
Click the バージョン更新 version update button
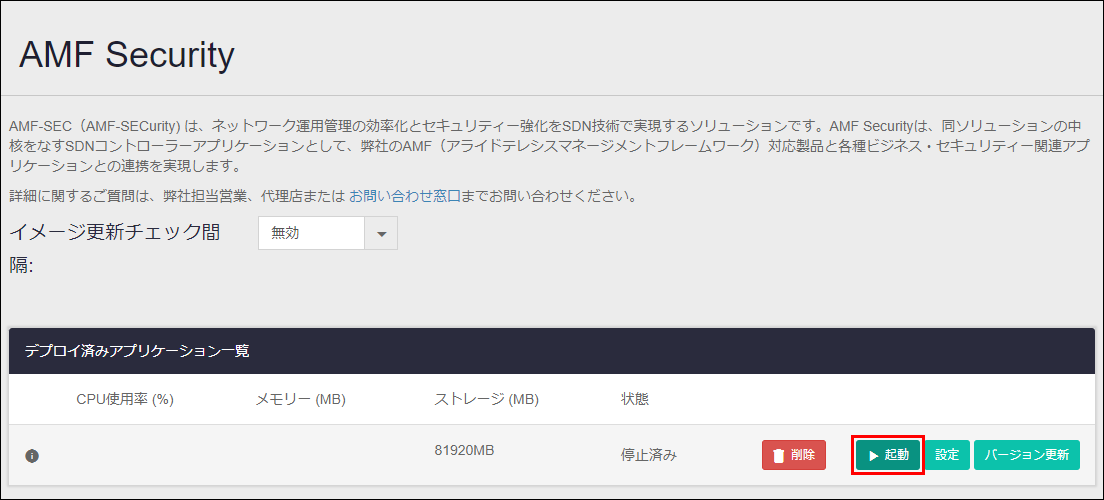pos(1027,455)
